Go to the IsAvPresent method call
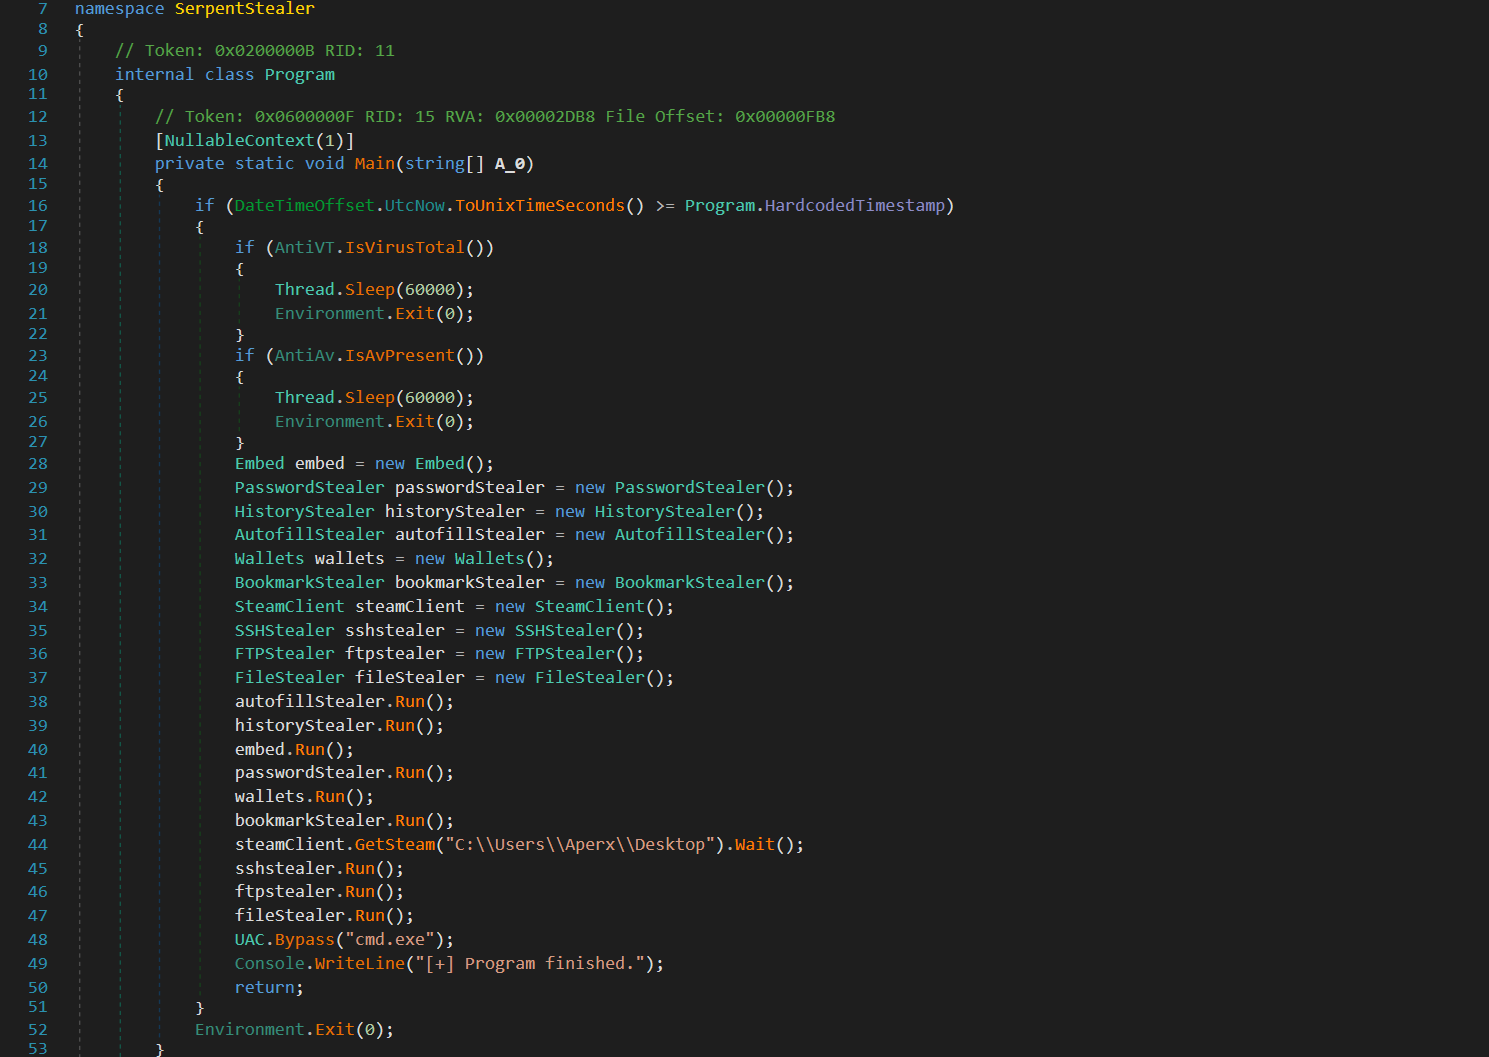 (400, 356)
